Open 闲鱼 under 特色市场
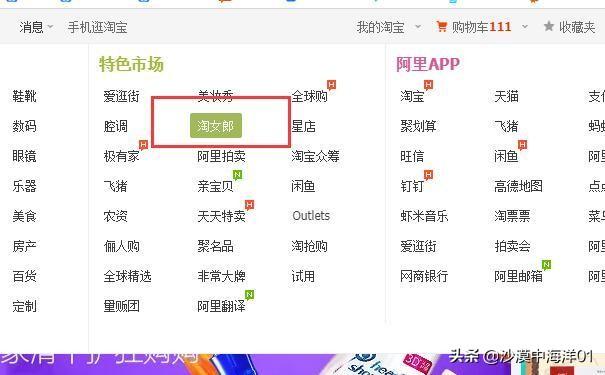Image resolution: width=605 pixels, height=375 pixels. point(303,186)
